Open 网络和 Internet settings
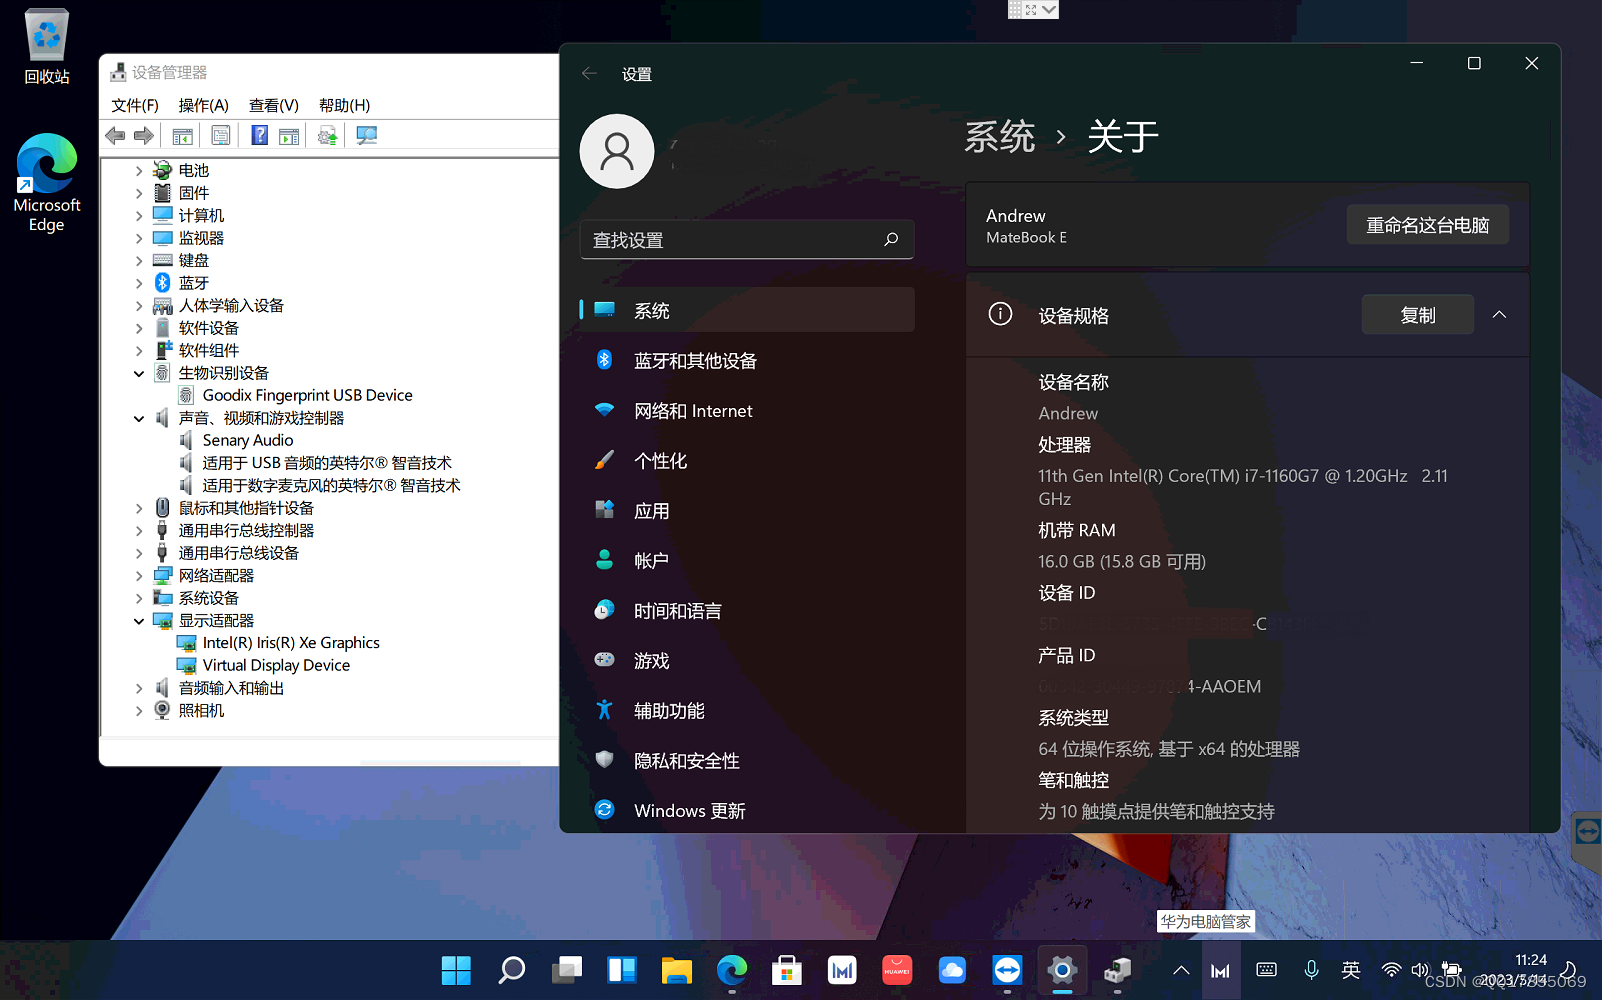Viewport: 1602px width, 1000px height. click(747, 411)
